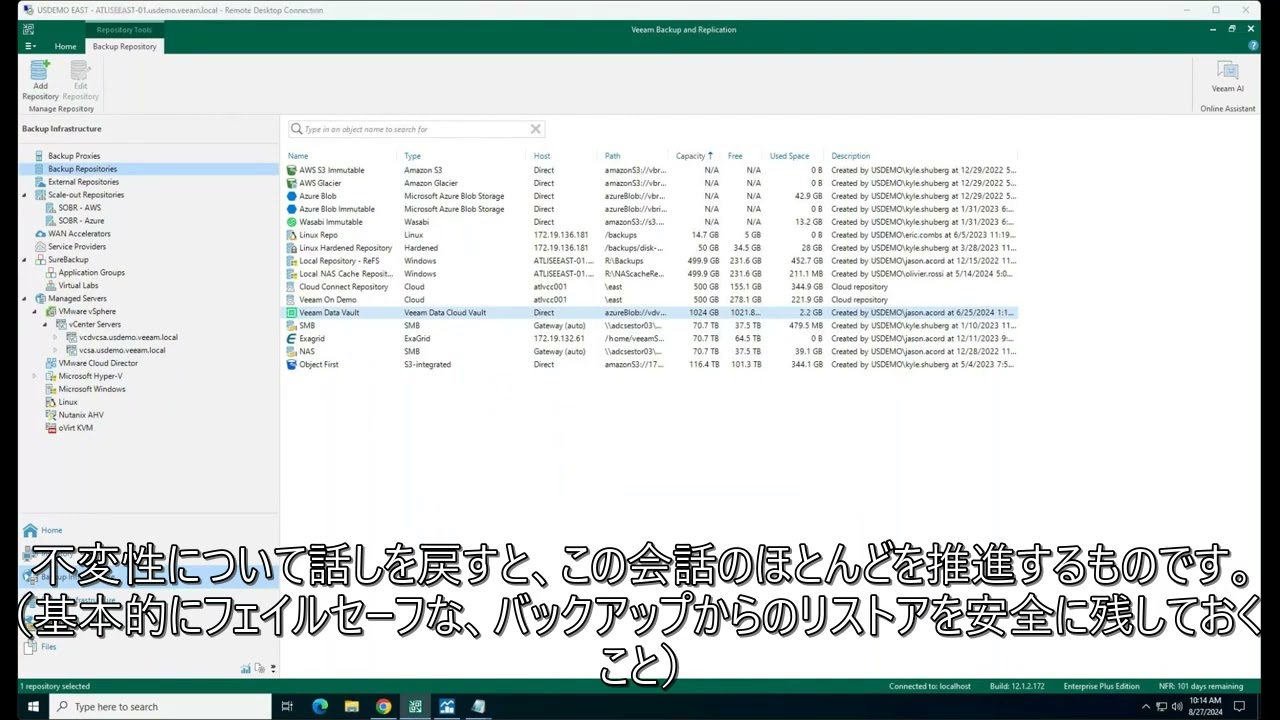Click the Object First row icon

coord(291,365)
